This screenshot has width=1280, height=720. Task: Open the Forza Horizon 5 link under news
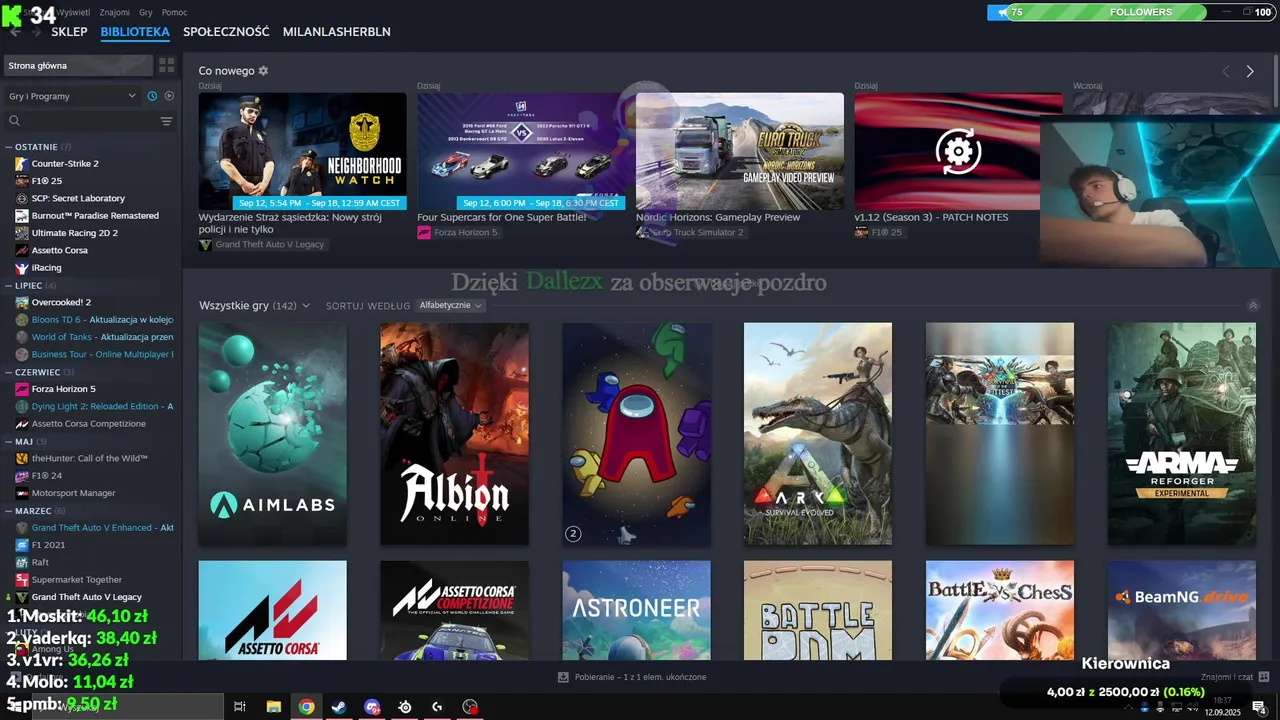(x=457, y=232)
